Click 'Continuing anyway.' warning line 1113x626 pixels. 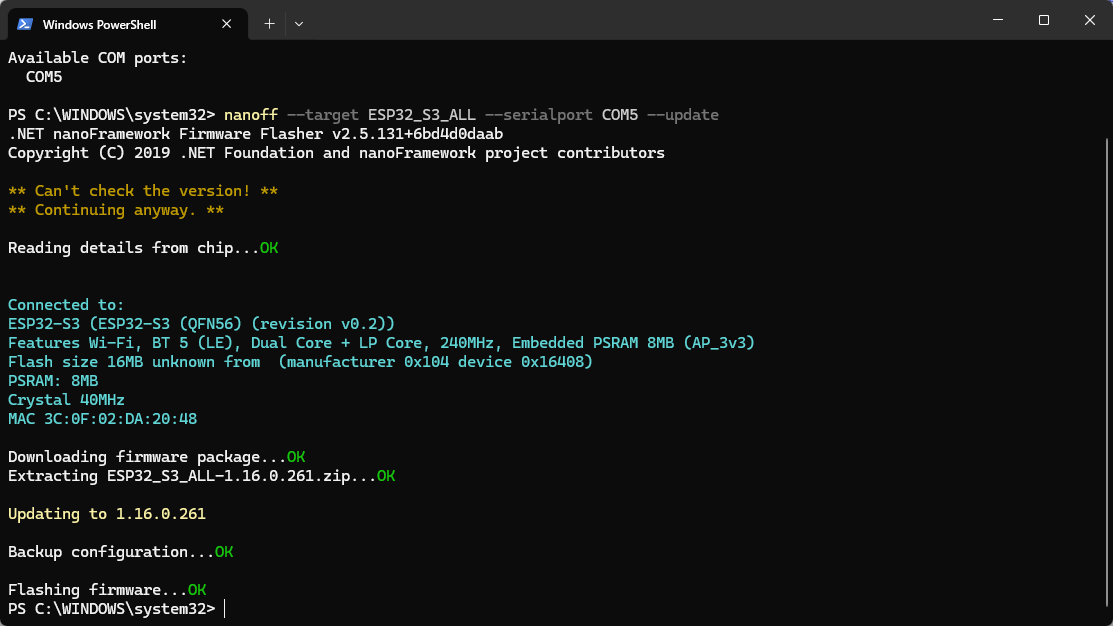[x=116, y=210]
